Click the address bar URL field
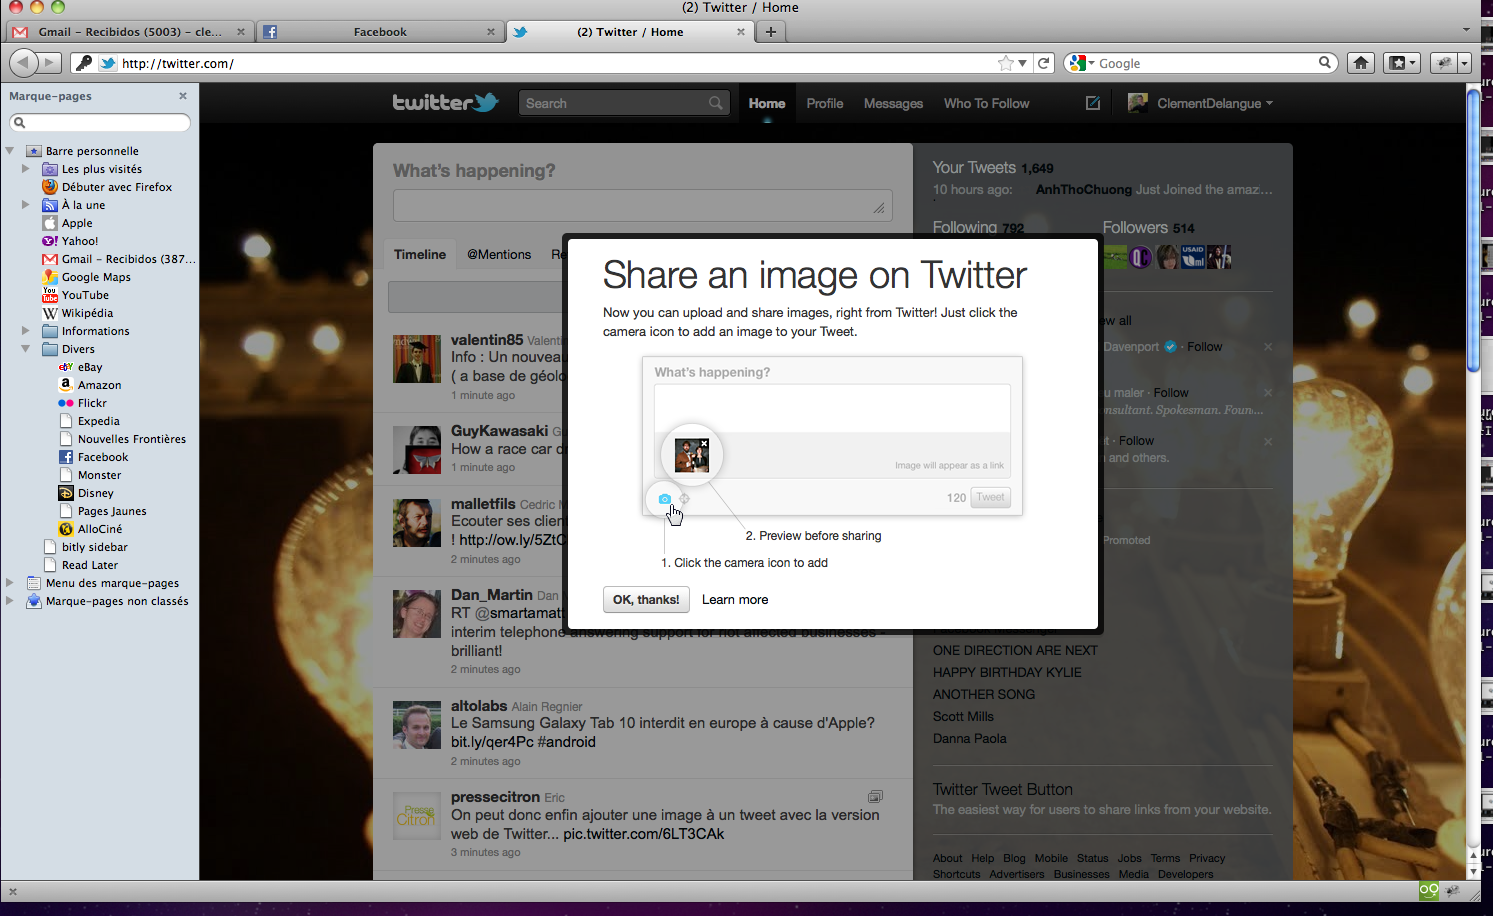The height and width of the screenshot is (916, 1493). click(555, 63)
